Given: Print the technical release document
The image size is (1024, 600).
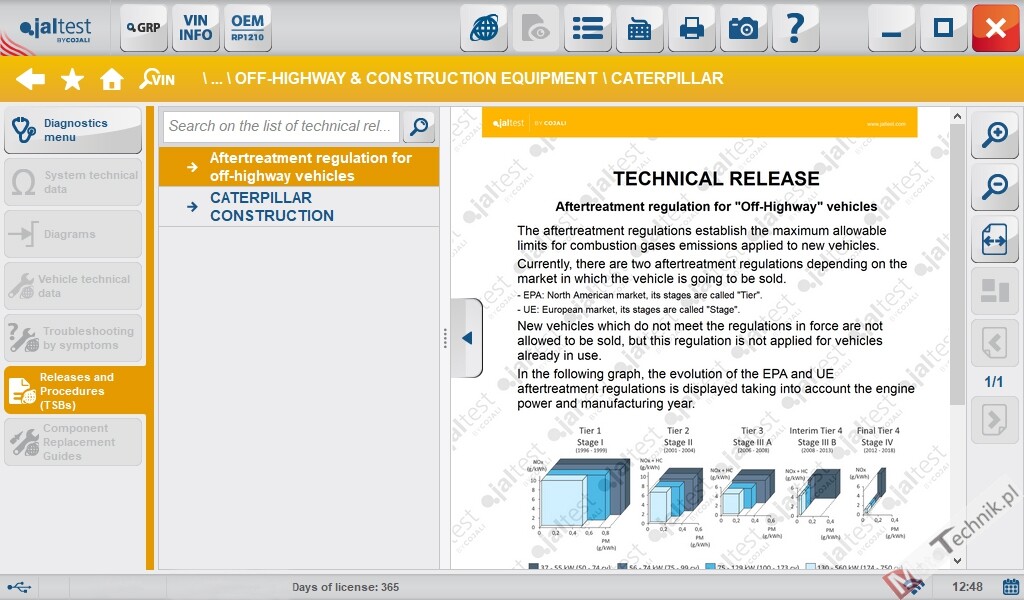Looking at the screenshot, I should click(692, 28).
